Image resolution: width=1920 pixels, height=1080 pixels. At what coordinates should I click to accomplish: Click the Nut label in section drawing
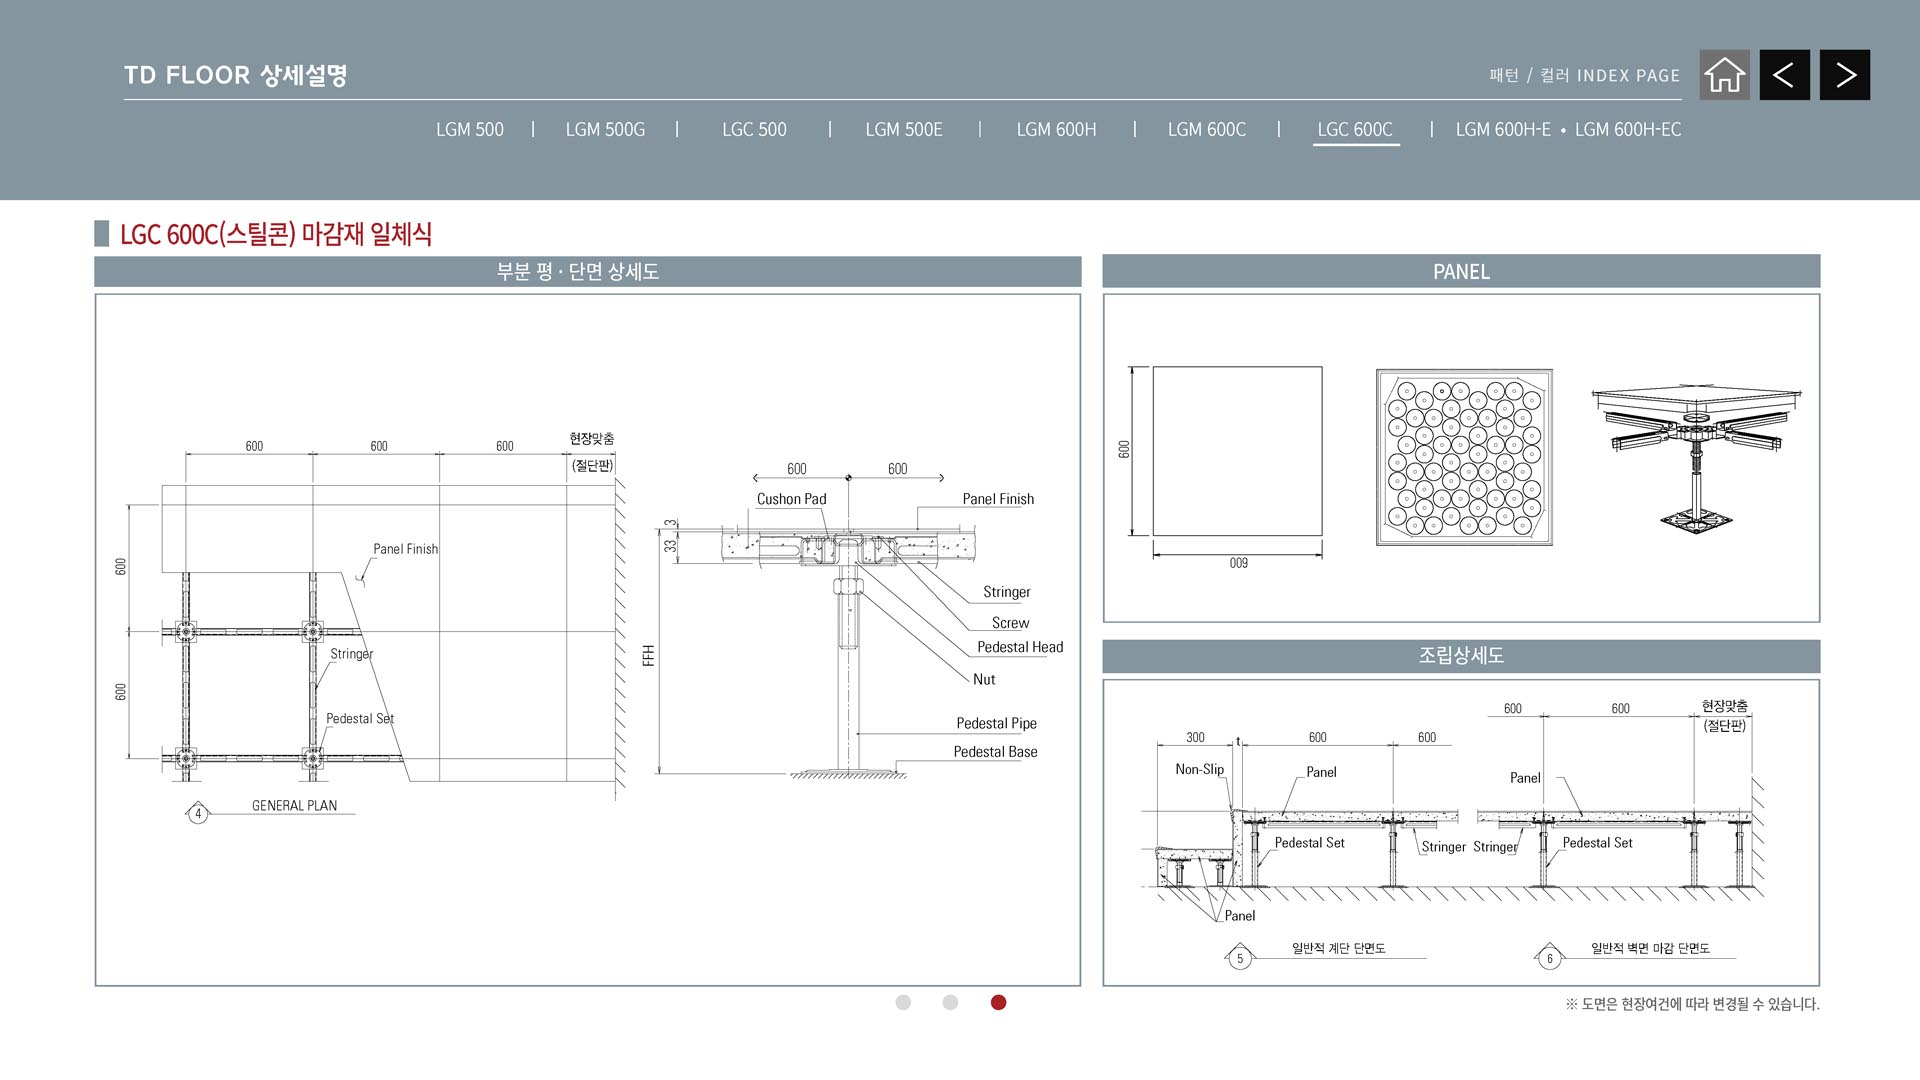point(984,679)
